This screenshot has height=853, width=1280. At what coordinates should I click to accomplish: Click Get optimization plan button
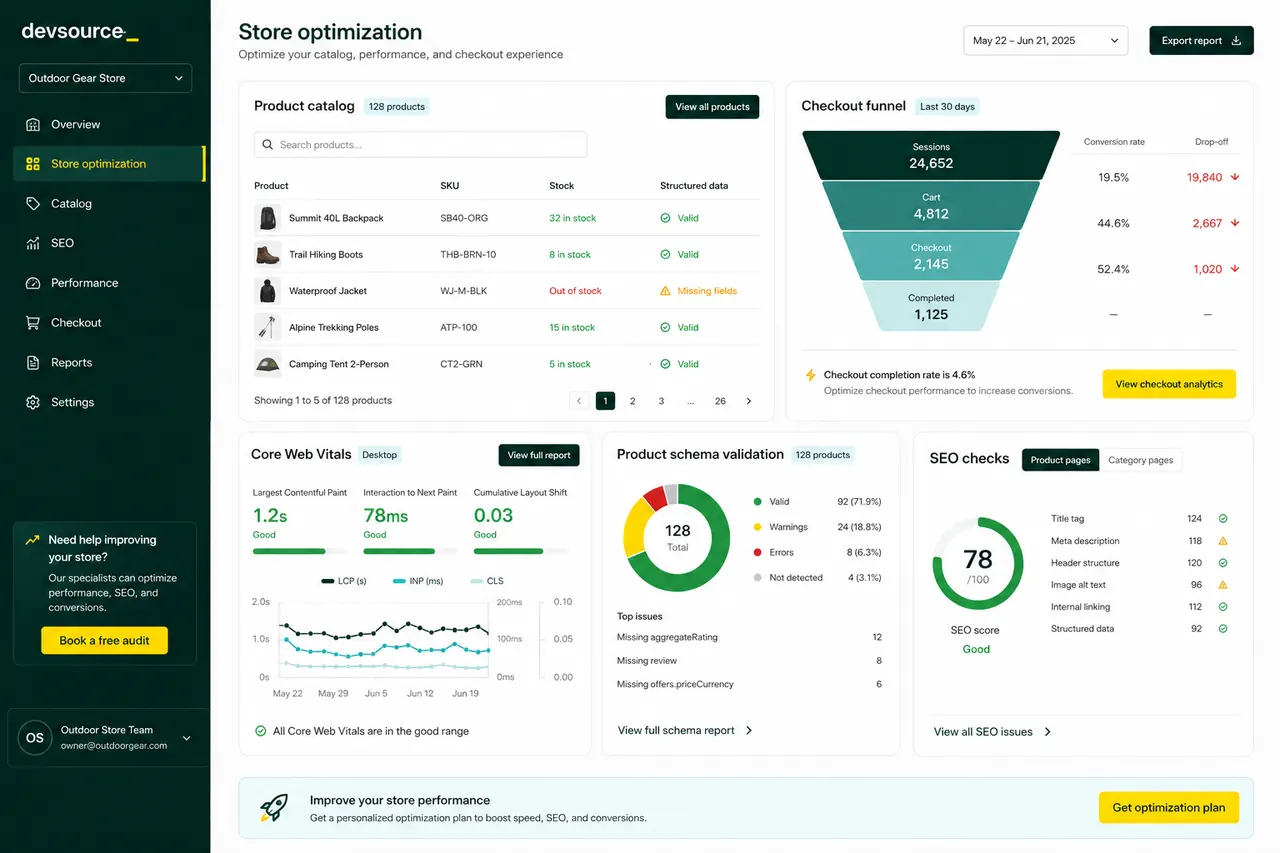coord(1169,808)
